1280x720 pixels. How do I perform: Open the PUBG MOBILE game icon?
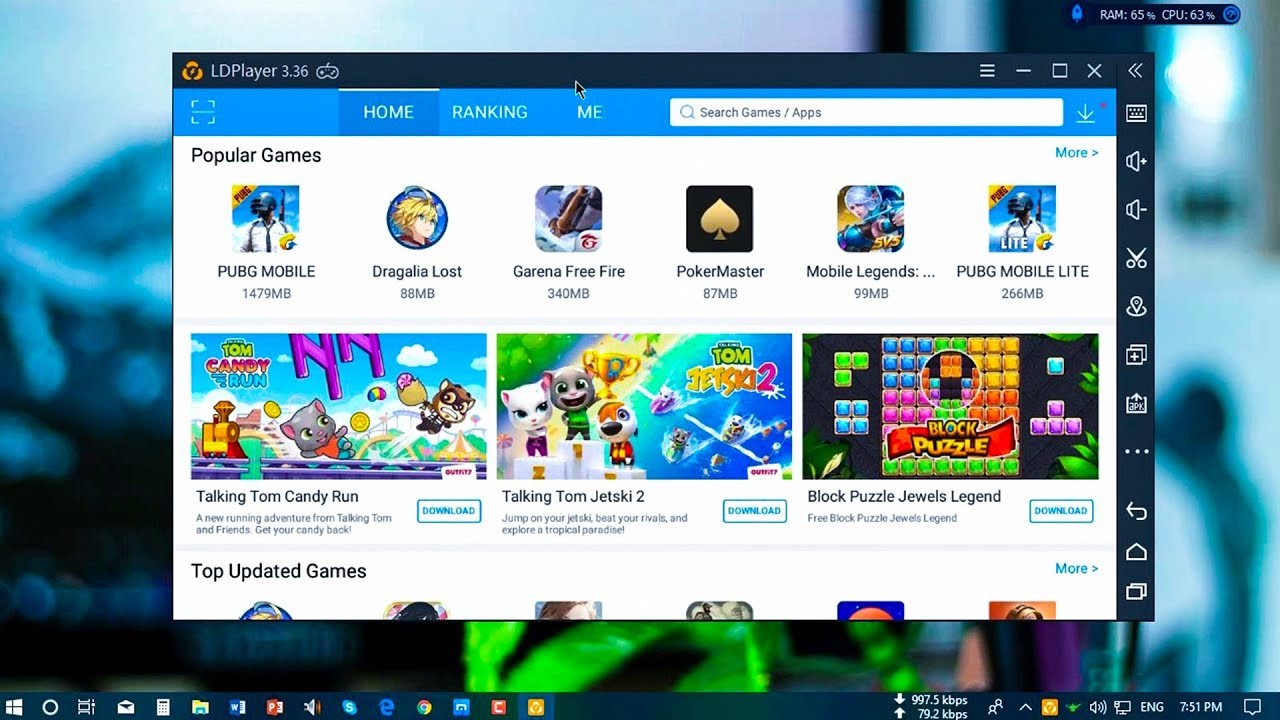[x=266, y=218]
